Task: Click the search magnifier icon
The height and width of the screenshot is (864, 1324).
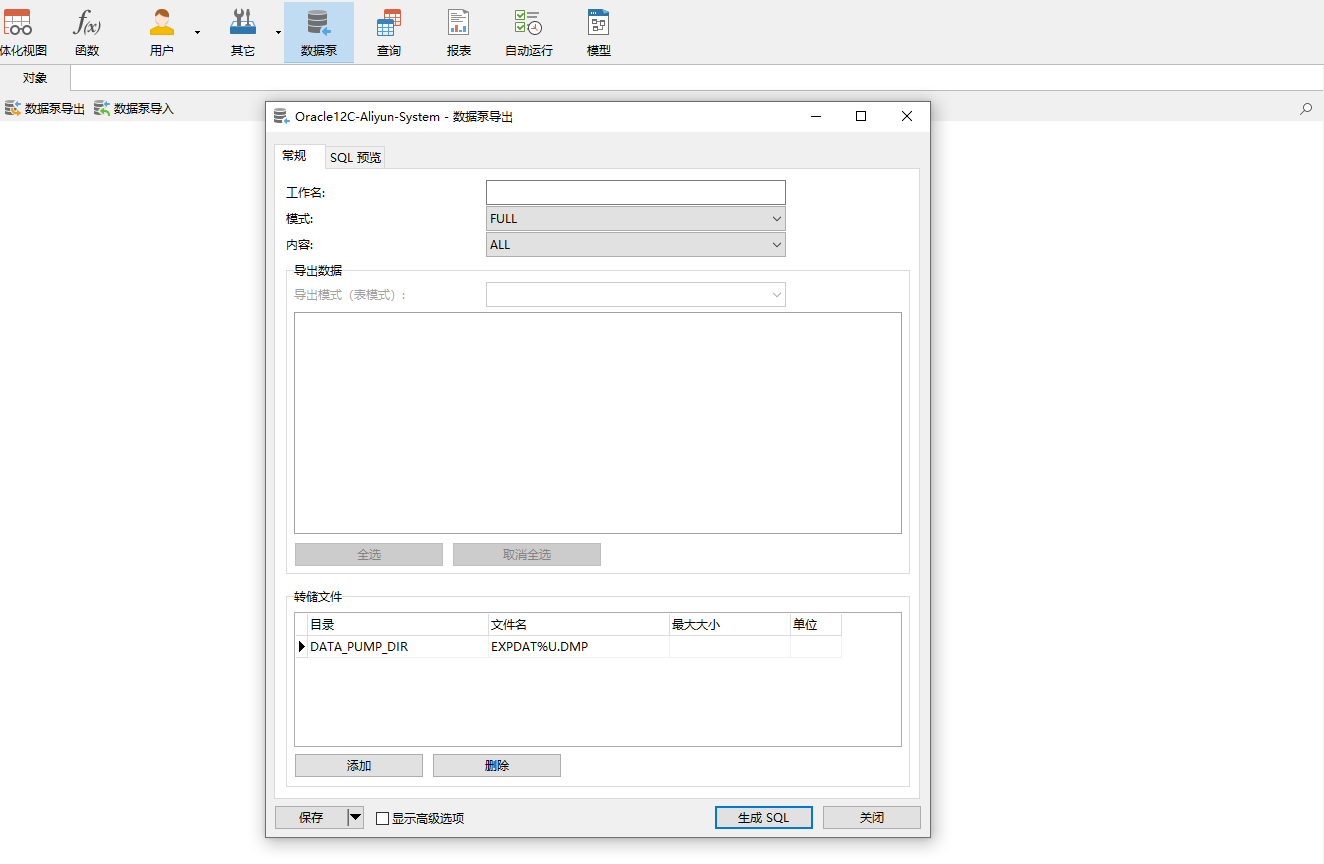Action: [x=1306, y=108]
